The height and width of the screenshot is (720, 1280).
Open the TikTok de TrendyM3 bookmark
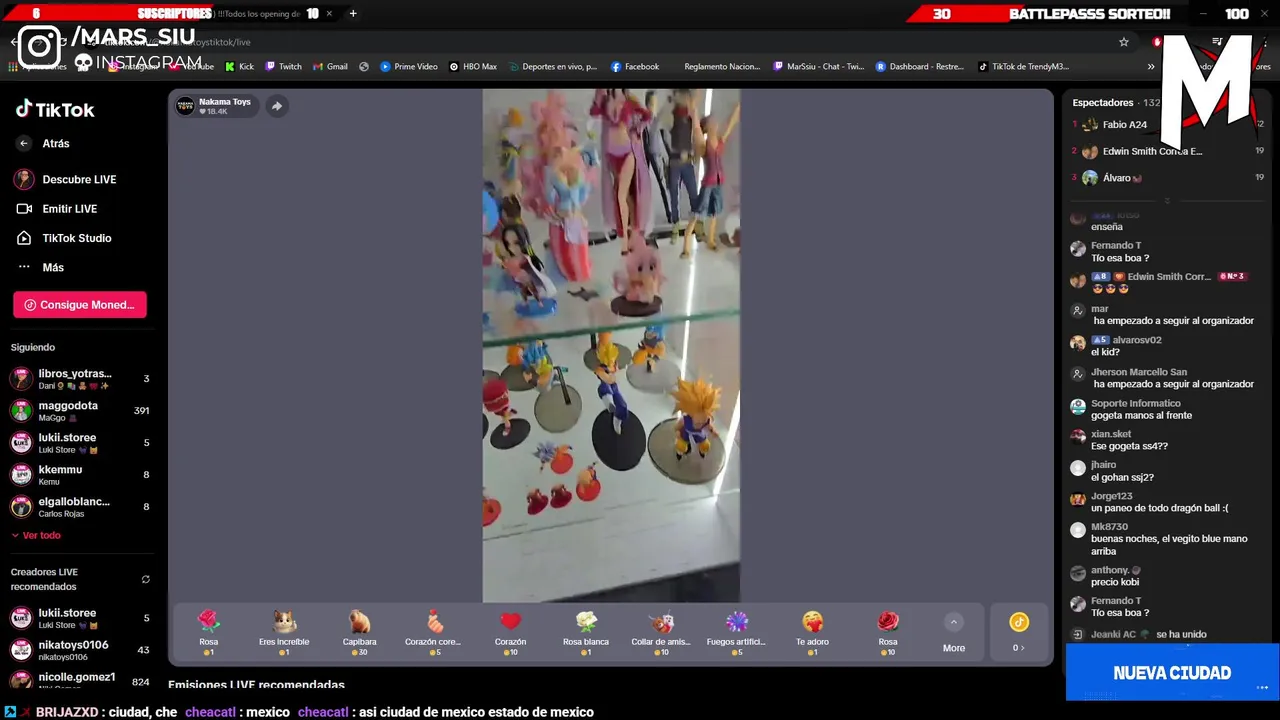pyautogui.click(x=1023, y=67)
